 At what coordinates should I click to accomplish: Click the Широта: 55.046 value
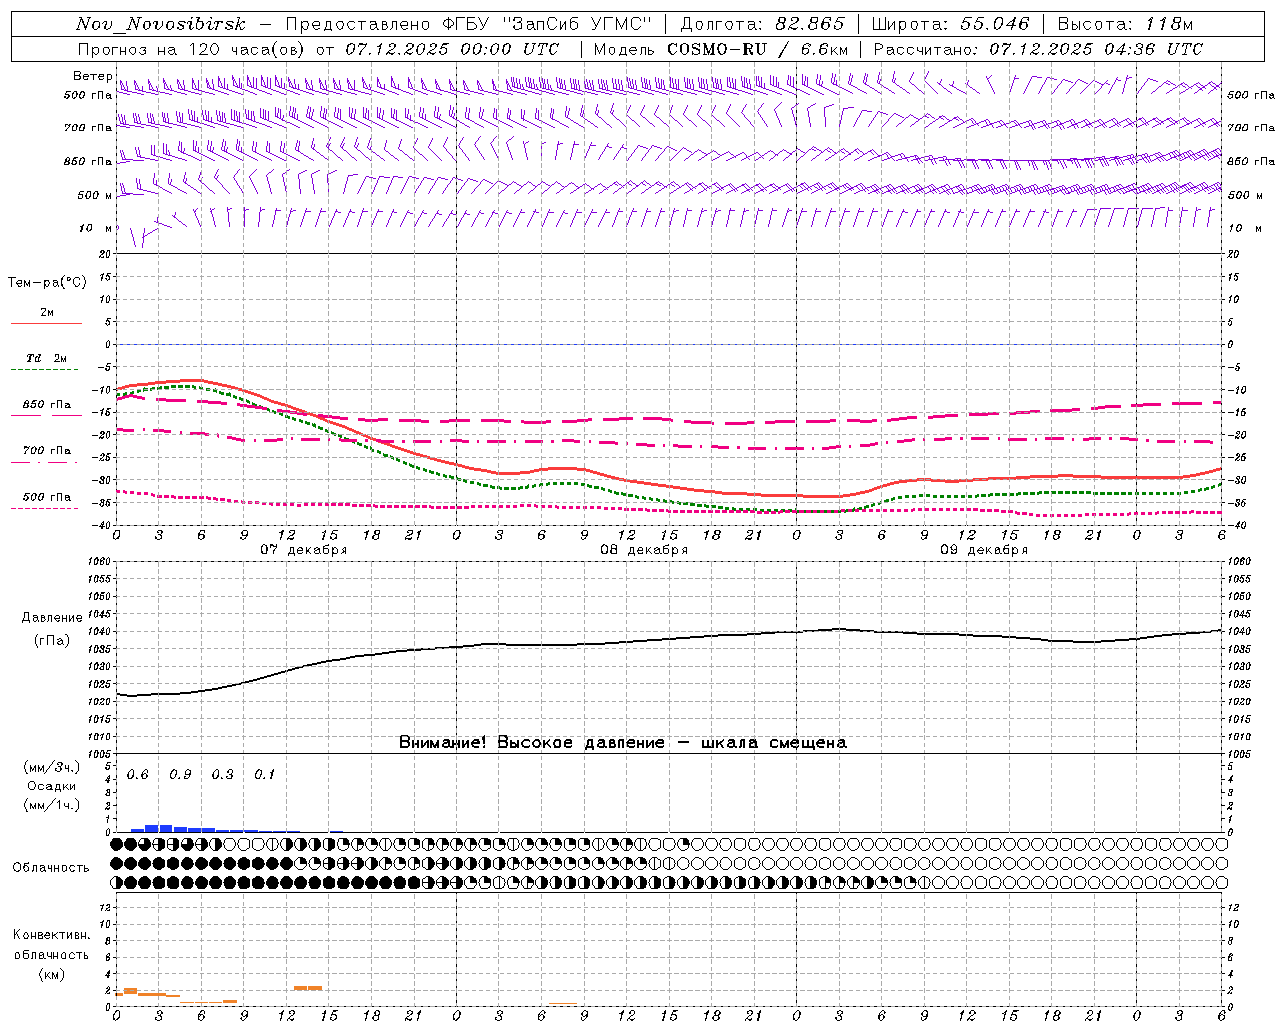950,24
